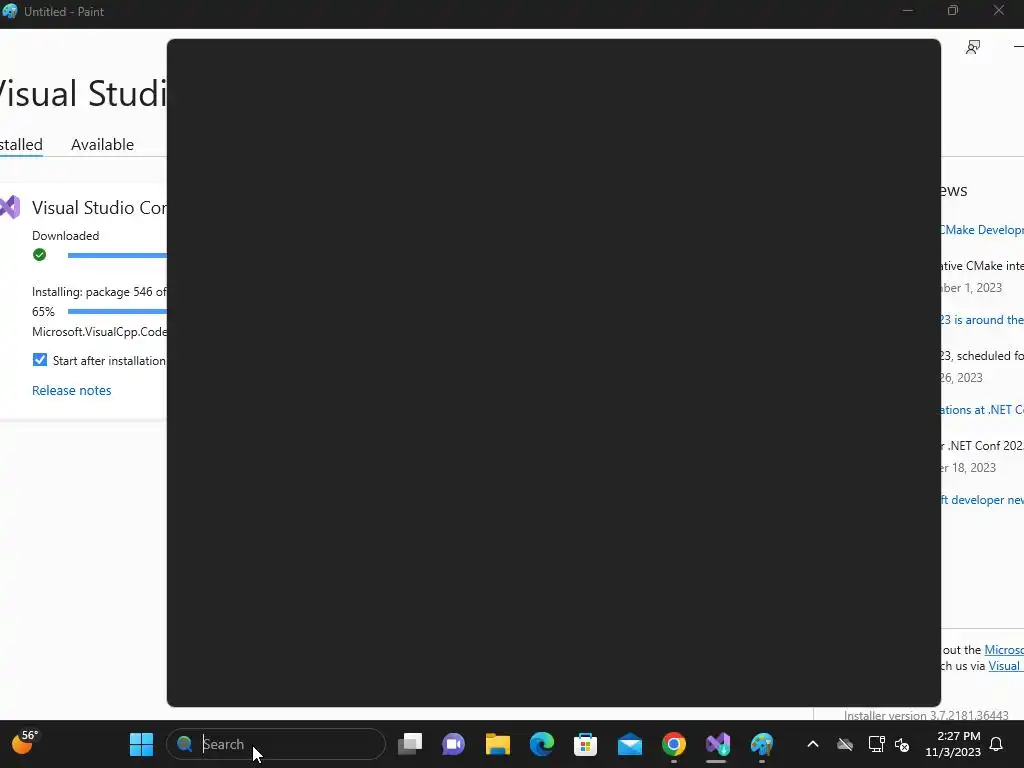Click the Downloaded progress bar
The image size is (1024, 768).
117,255
